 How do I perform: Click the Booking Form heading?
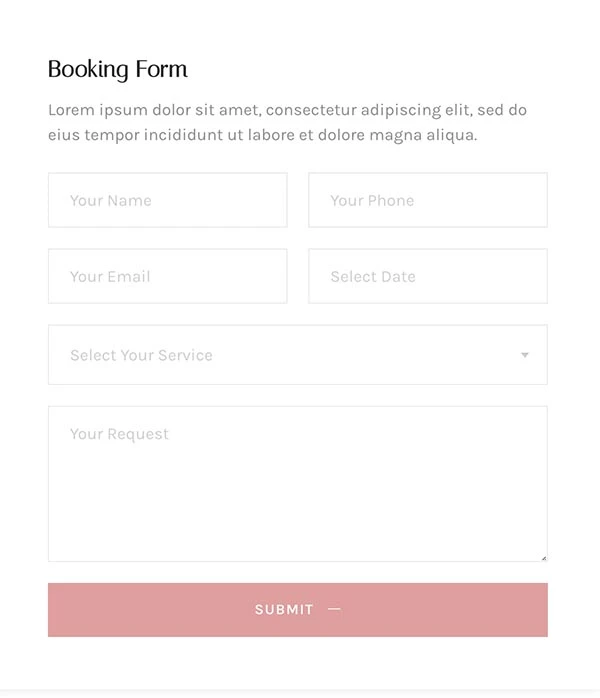pos(117,69)
